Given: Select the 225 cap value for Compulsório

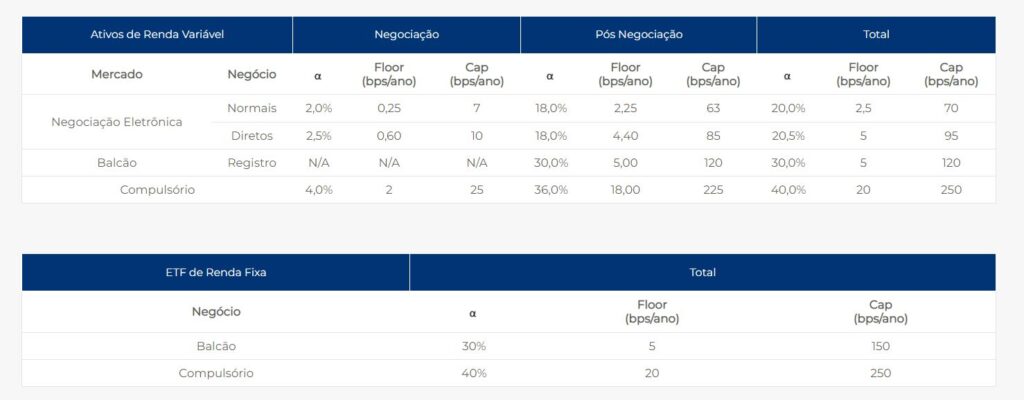Looking at the screenshot, I should 713,190.
